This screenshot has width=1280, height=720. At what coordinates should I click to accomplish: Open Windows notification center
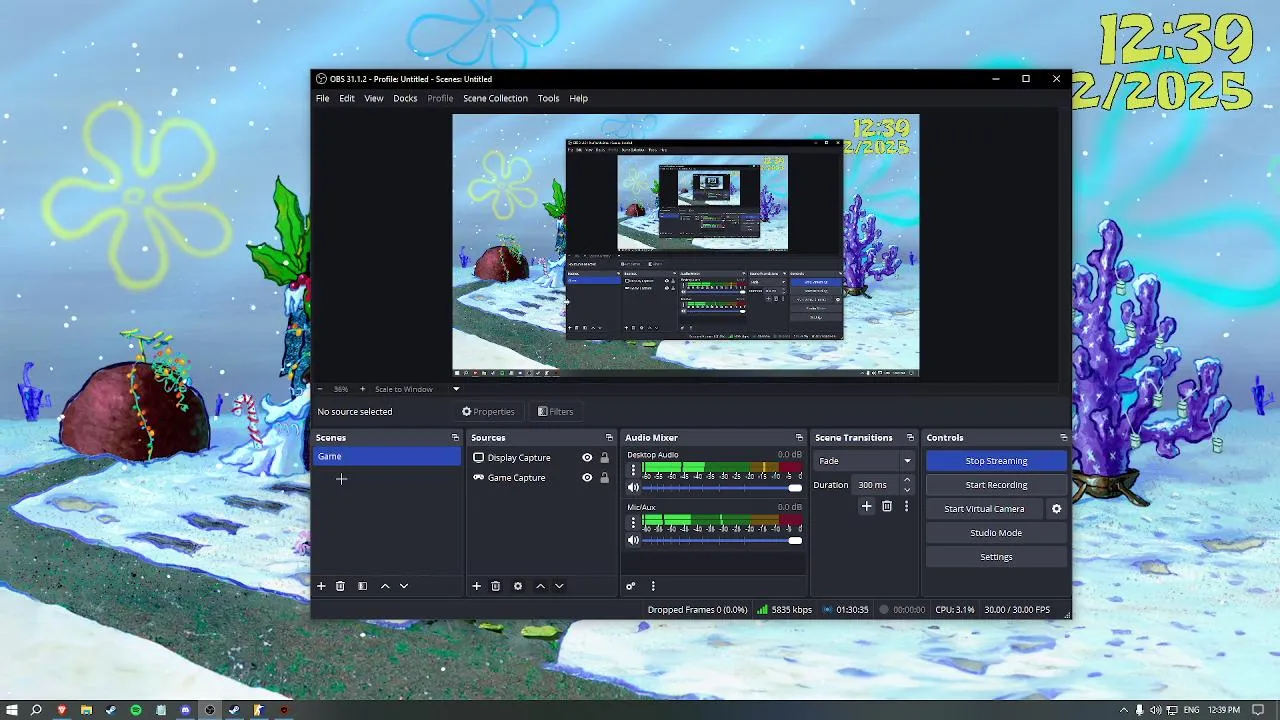(1259, 710)
